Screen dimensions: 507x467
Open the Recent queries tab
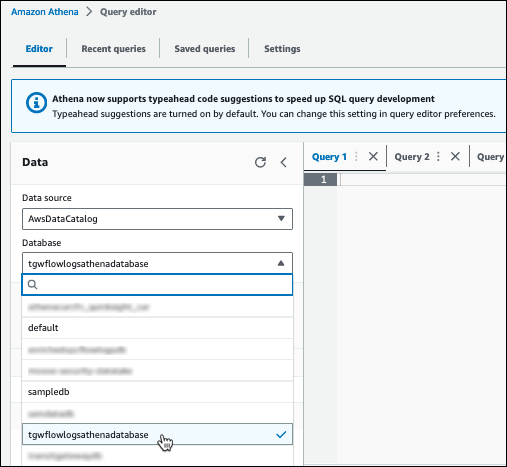pos(113,49)
